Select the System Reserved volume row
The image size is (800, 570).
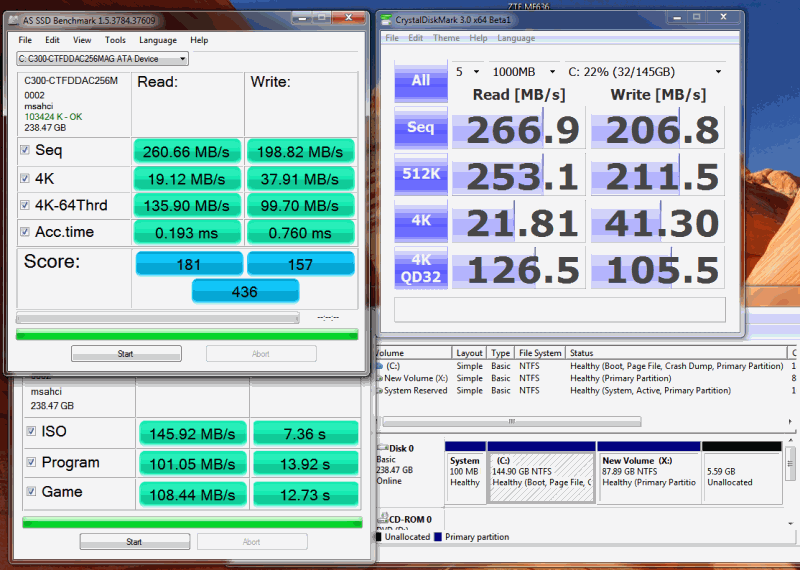coord(586,390)
